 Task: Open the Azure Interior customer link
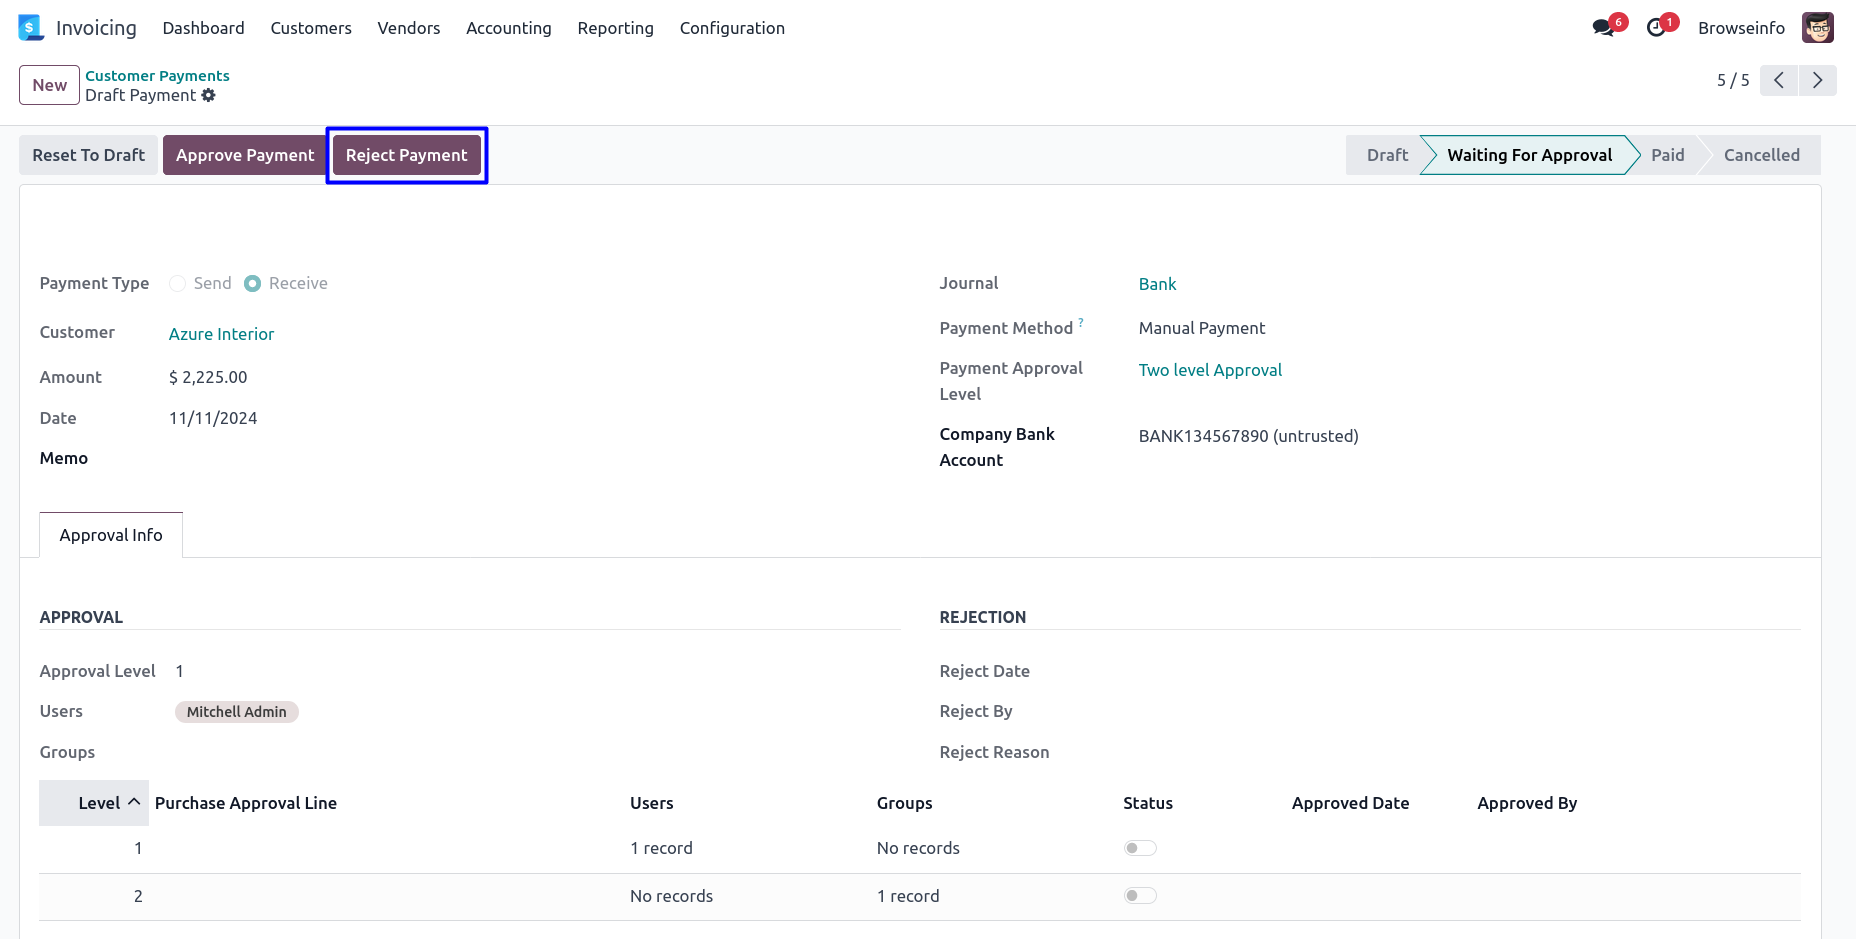(221, 334)
